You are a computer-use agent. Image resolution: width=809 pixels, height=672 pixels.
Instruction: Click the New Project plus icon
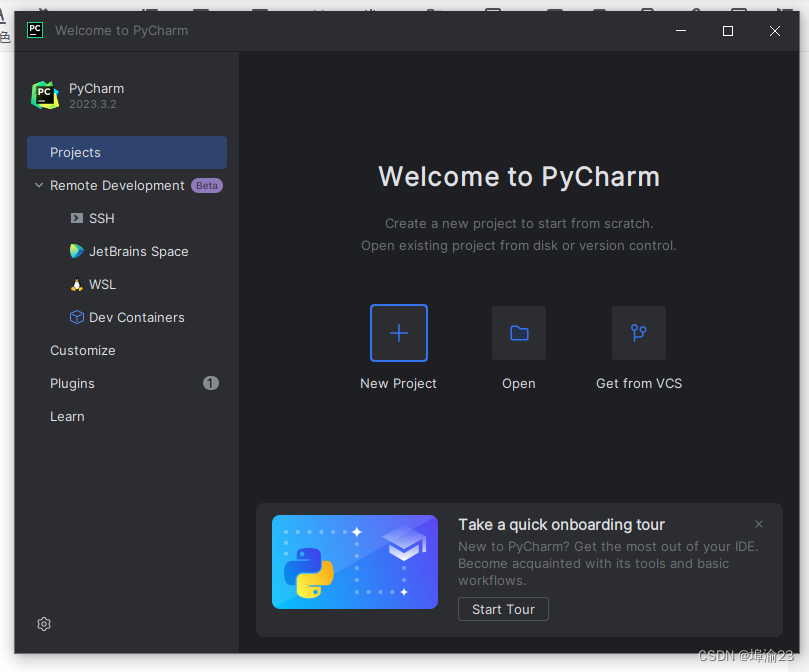tap(399, 333)
